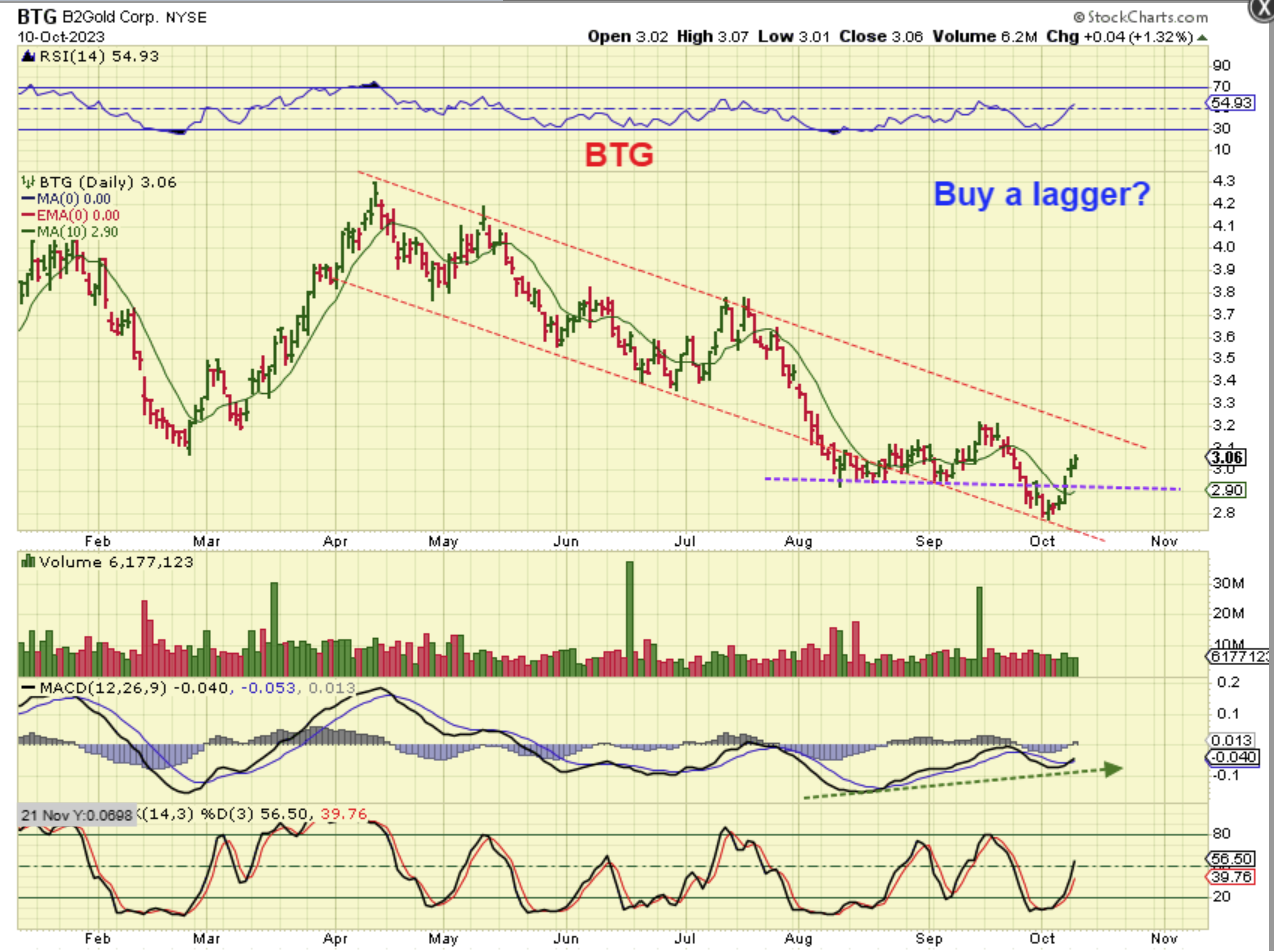This screenshot has height=951, width=1275.
Task: Click the -0.040 MACD tag on right axis
Action: point(1232,756)
